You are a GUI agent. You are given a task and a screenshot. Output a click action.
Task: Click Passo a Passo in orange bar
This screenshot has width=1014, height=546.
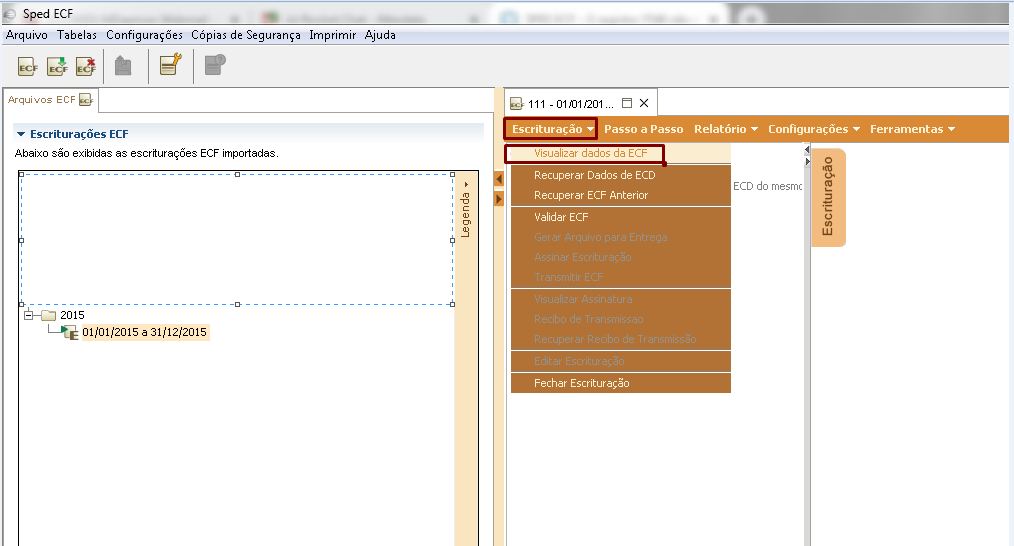(x=643, y=129)
